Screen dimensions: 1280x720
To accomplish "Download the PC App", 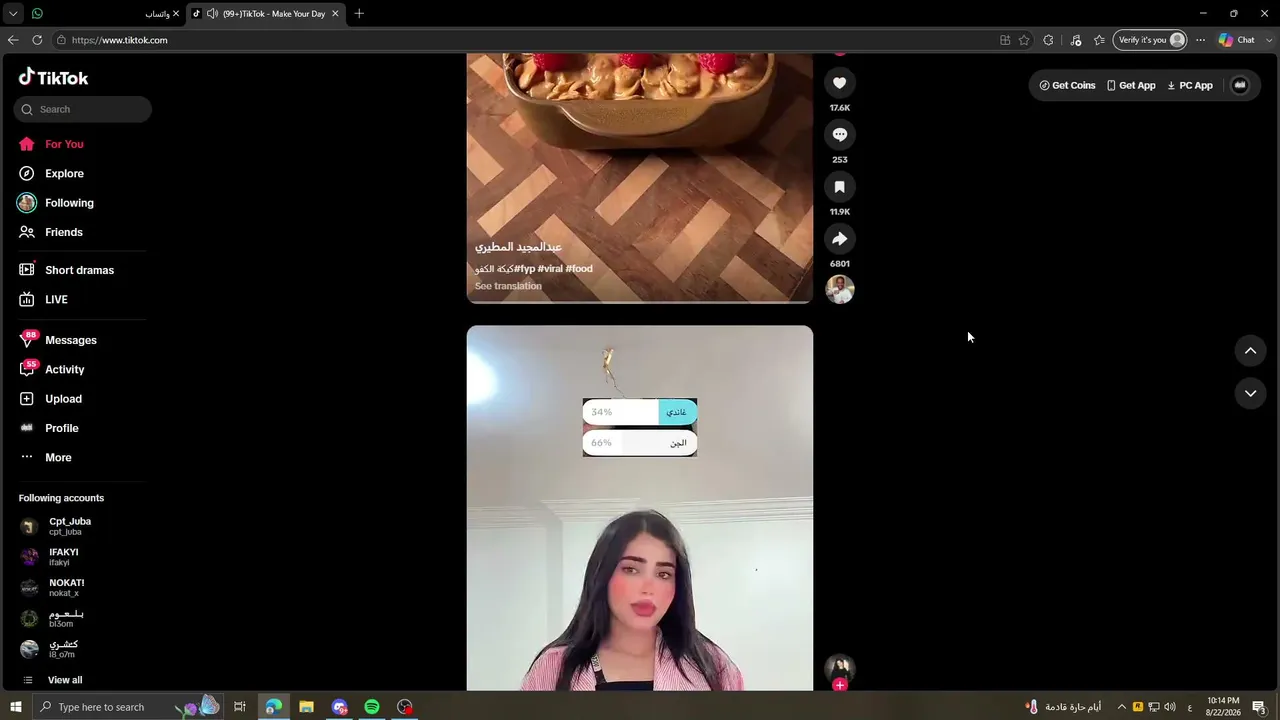I will point(1190,86).
